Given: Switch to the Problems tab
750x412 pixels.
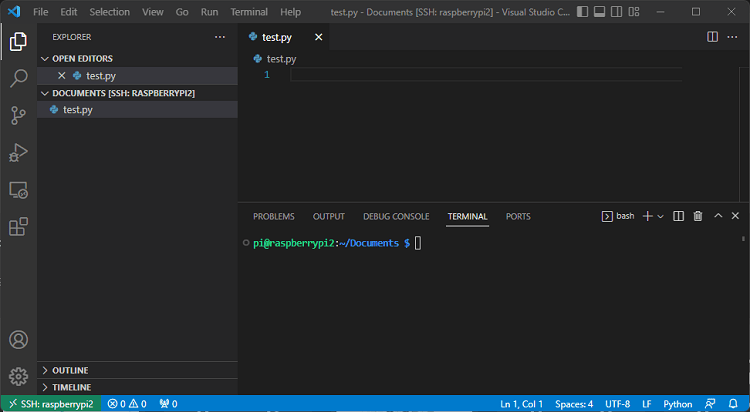Looking at the screenshot, I should tap(273, 216).
